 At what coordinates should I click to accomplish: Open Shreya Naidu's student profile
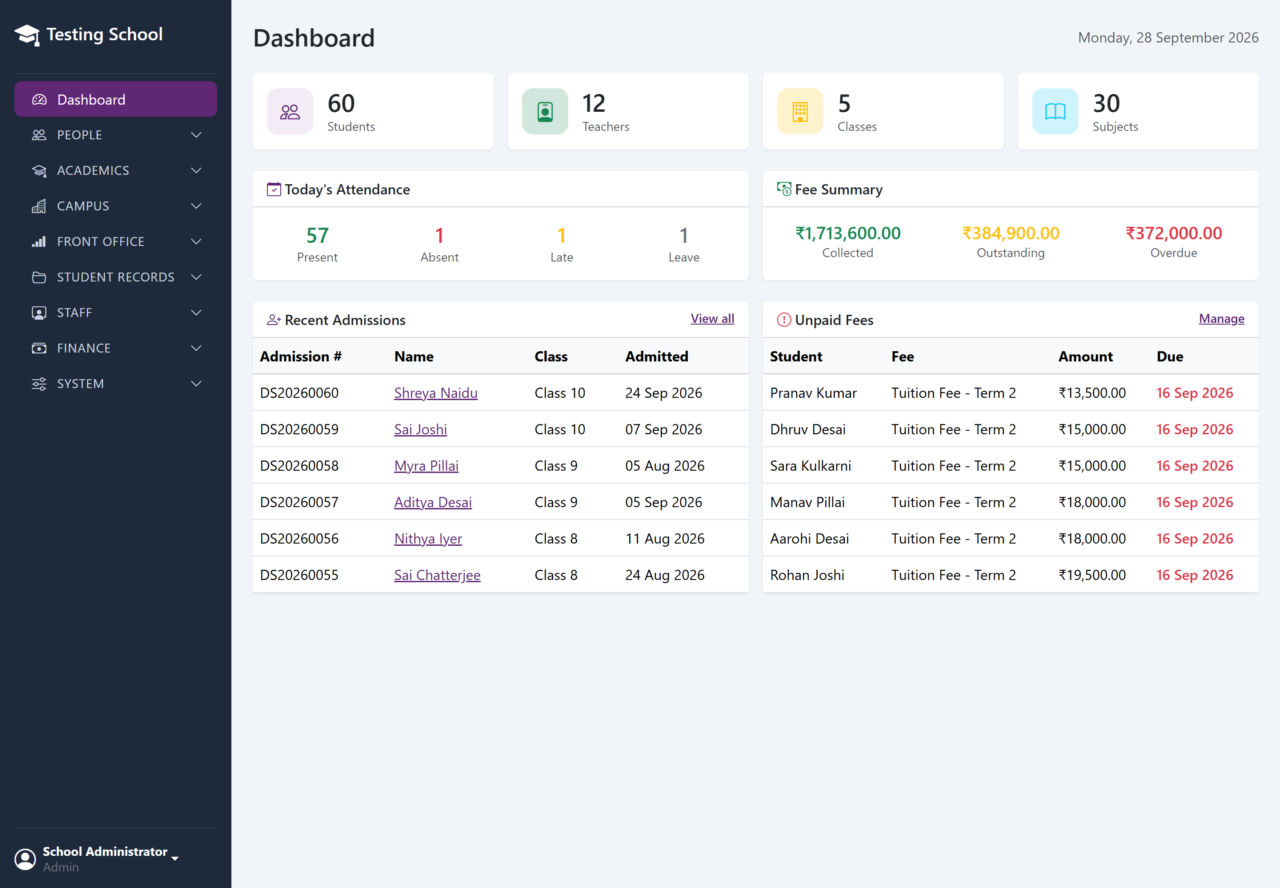[436, 393]
